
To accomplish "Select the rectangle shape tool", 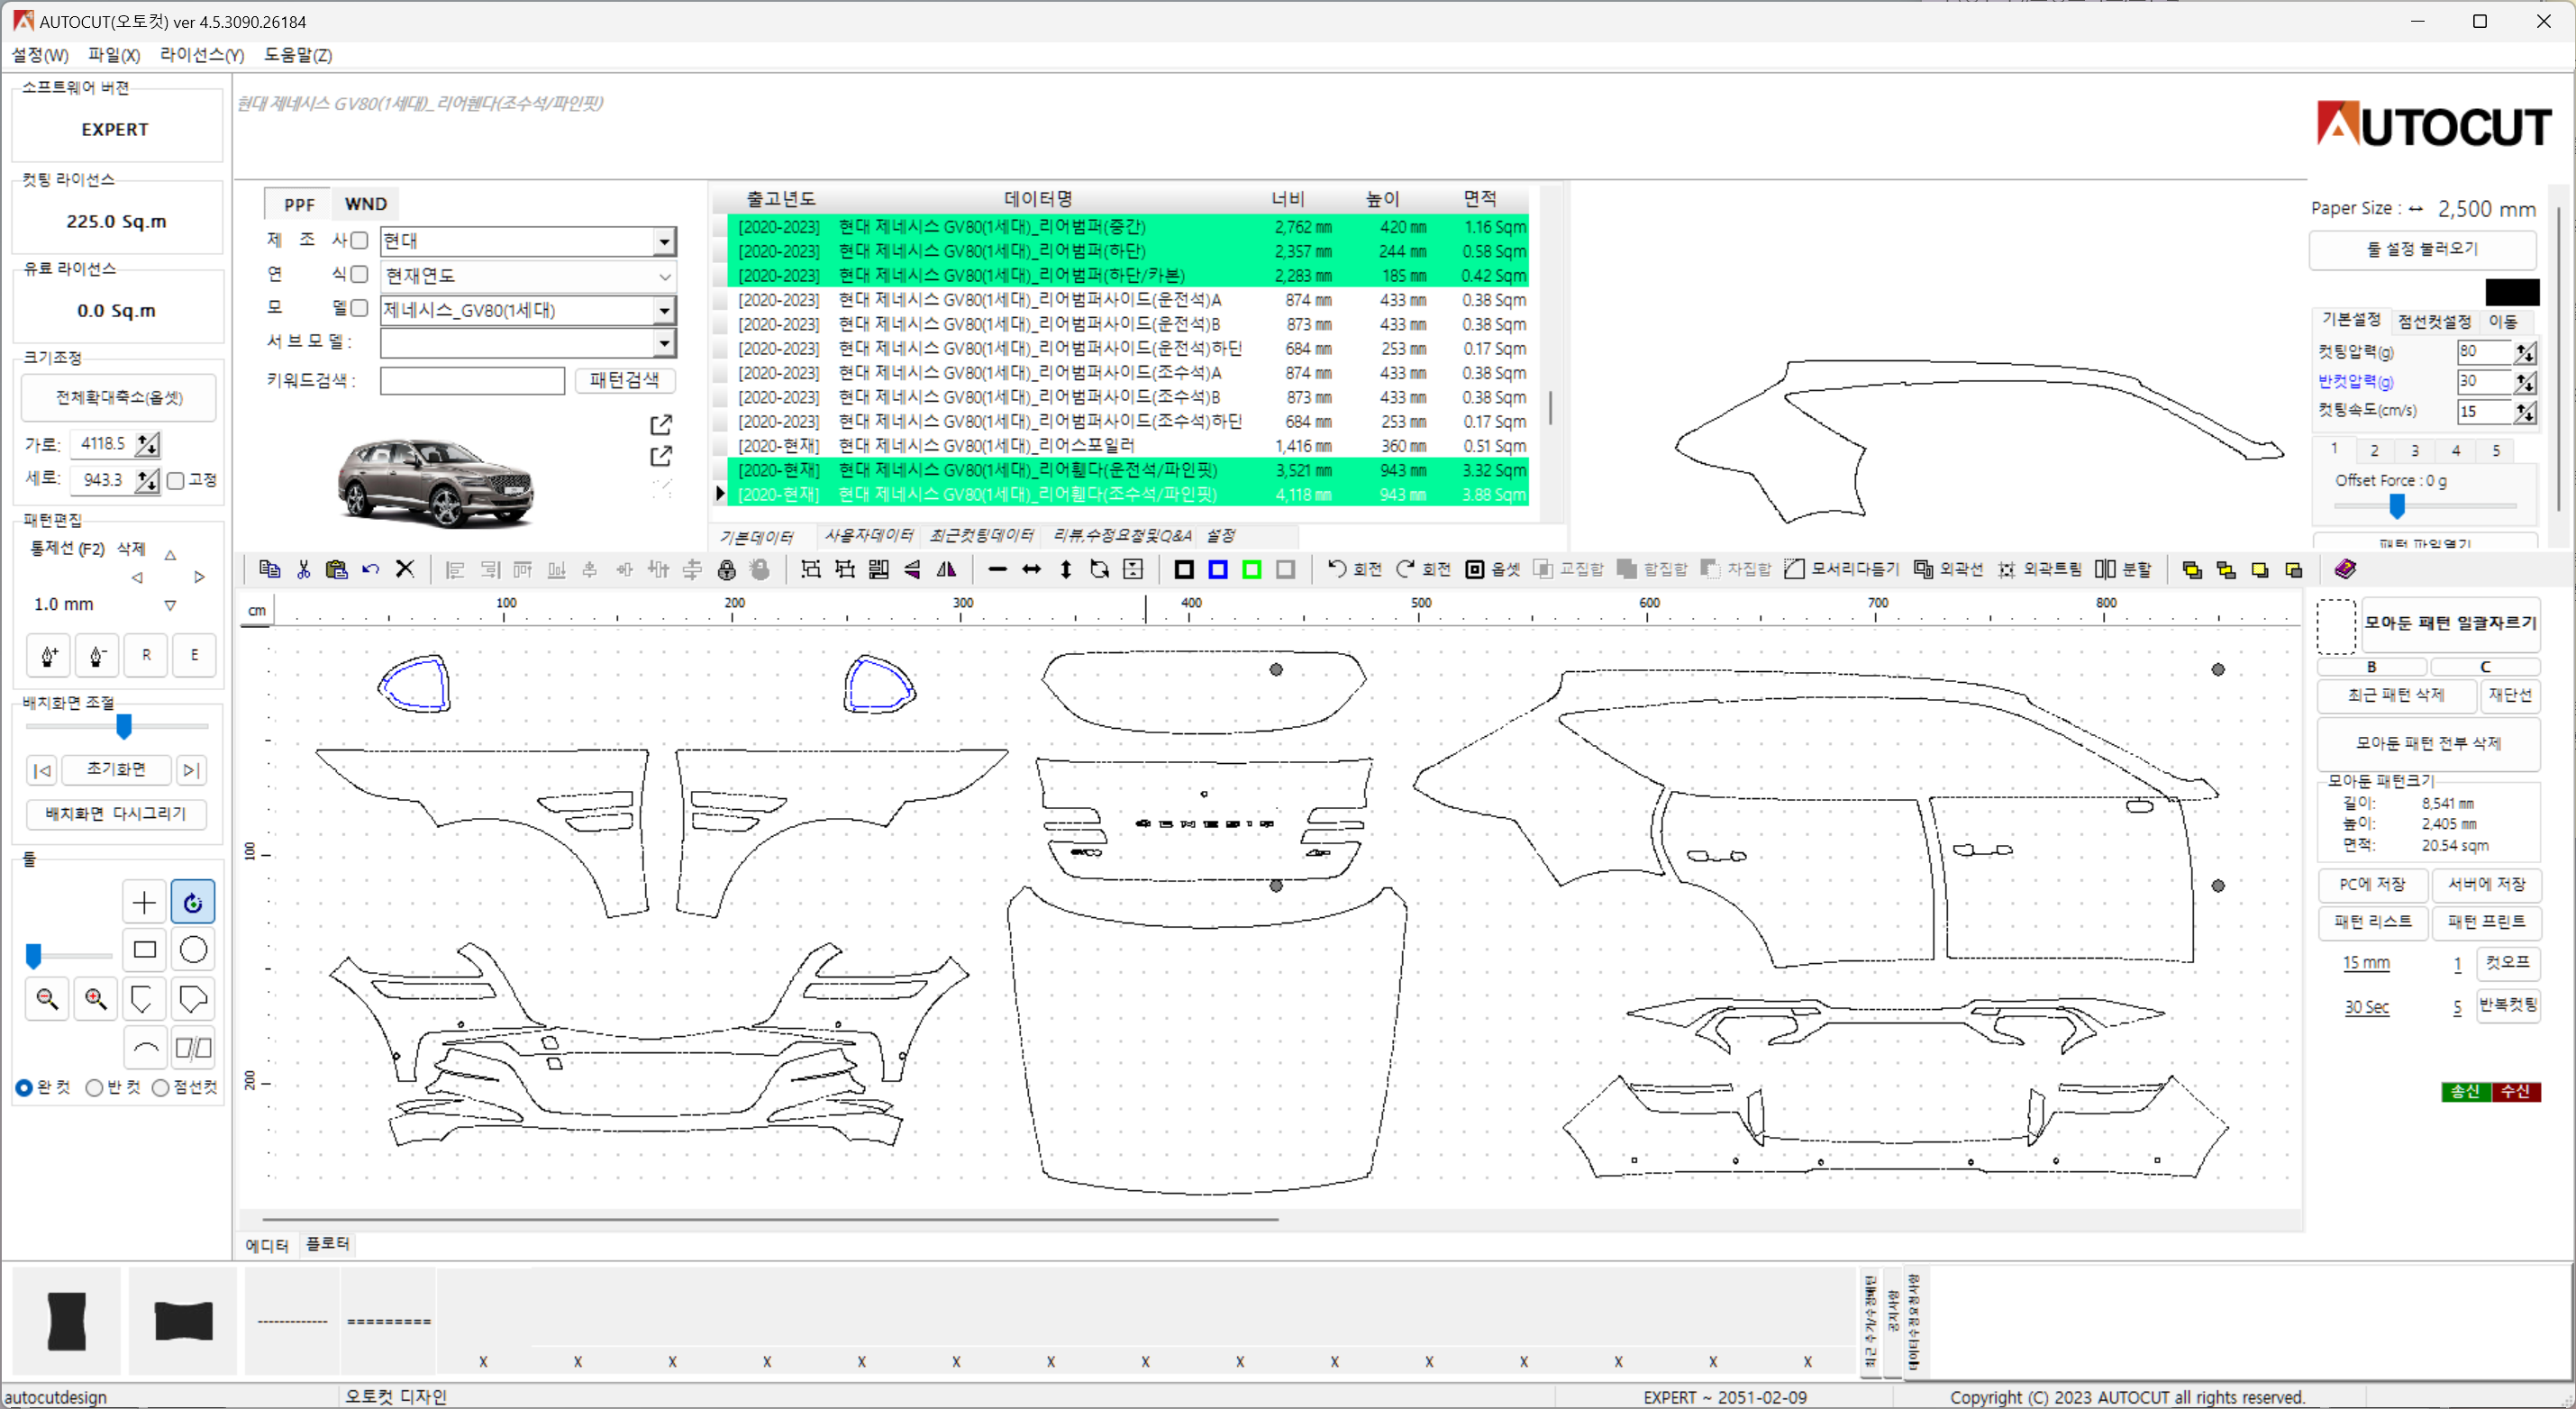I will coord(144,949).
